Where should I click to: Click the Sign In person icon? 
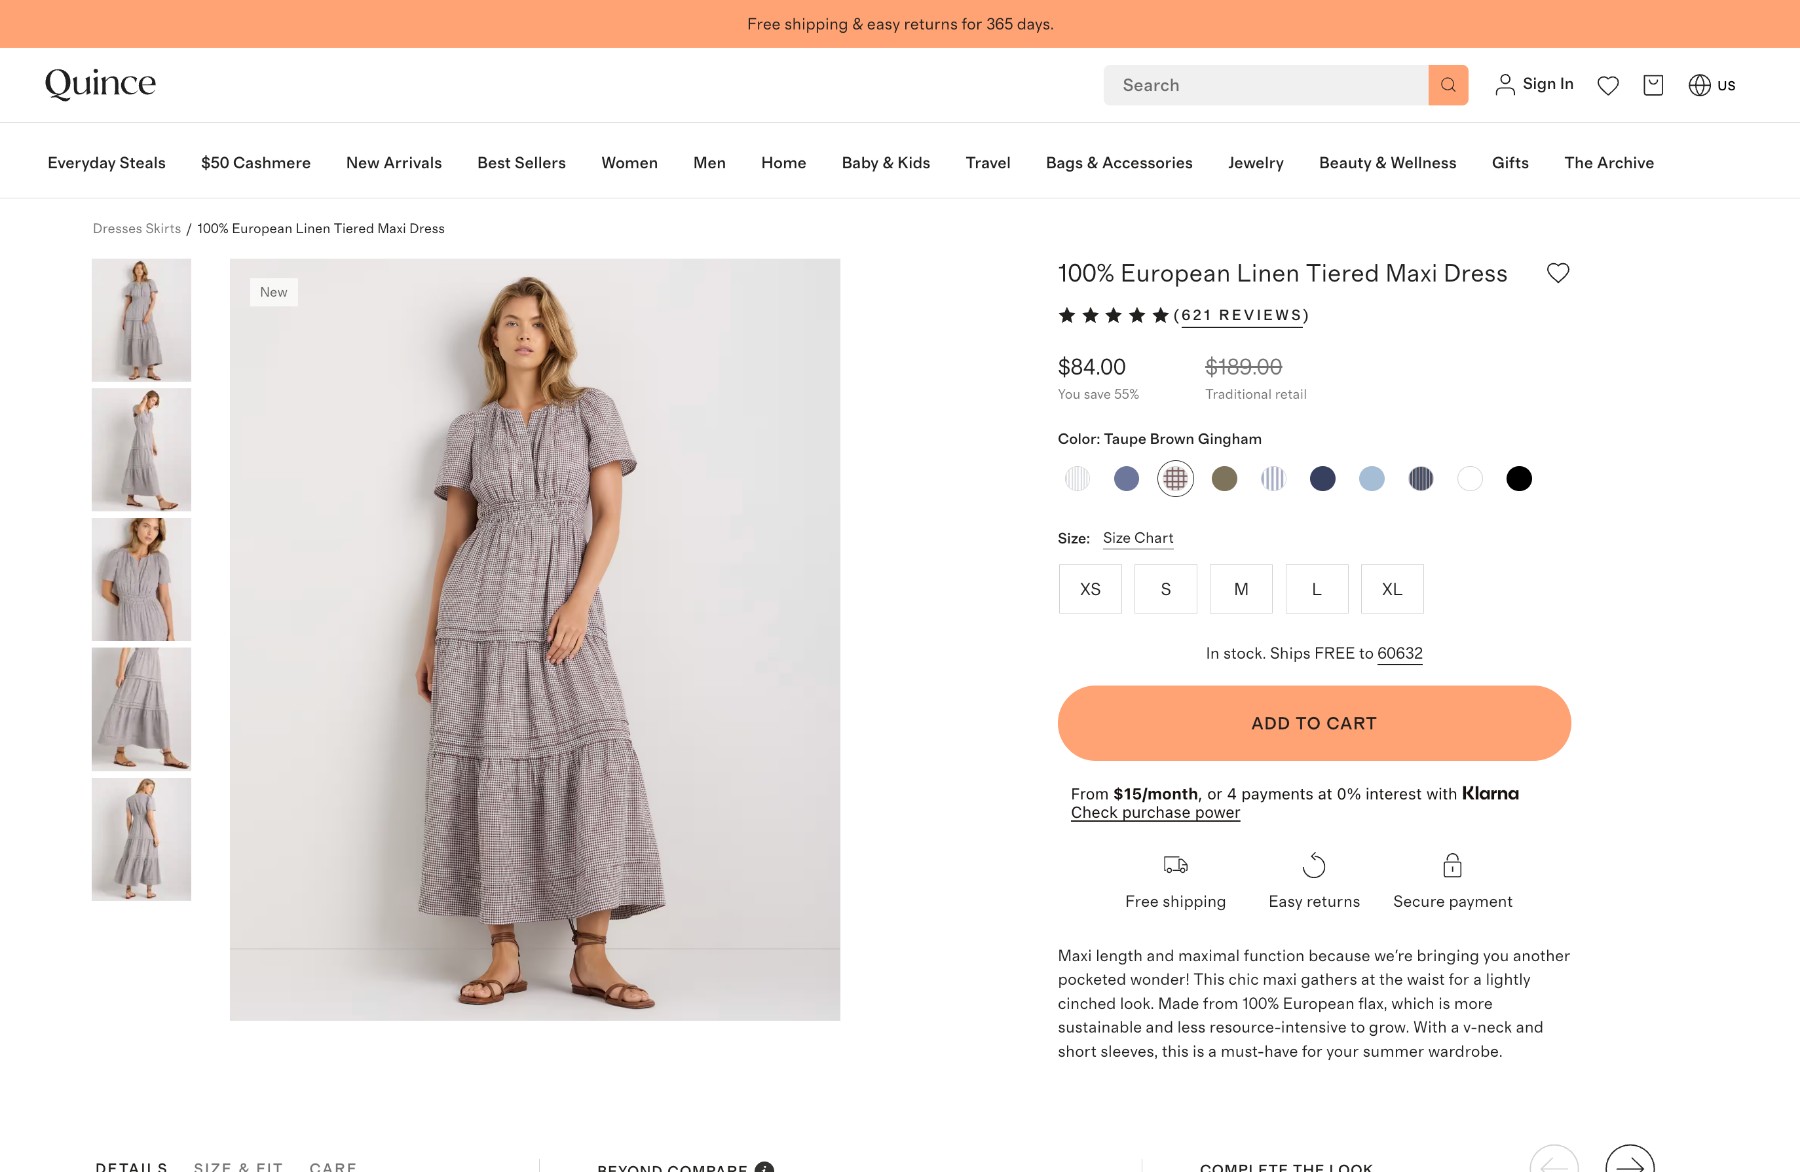click(x=1504, y=85)
